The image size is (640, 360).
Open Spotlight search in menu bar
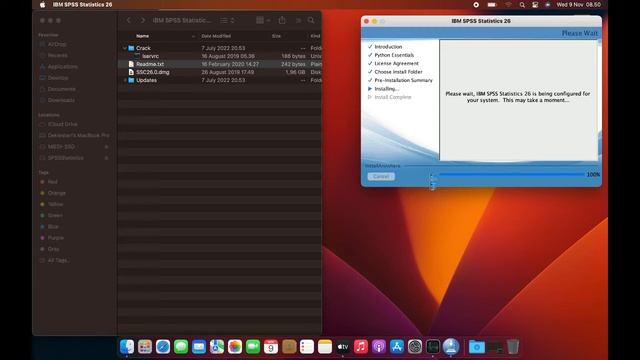coord(522,5)
